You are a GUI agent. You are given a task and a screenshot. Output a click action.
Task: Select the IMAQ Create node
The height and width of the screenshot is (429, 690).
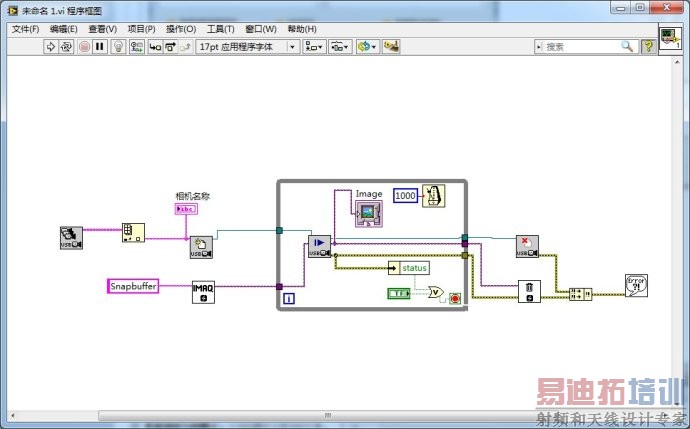pos(203,292)
